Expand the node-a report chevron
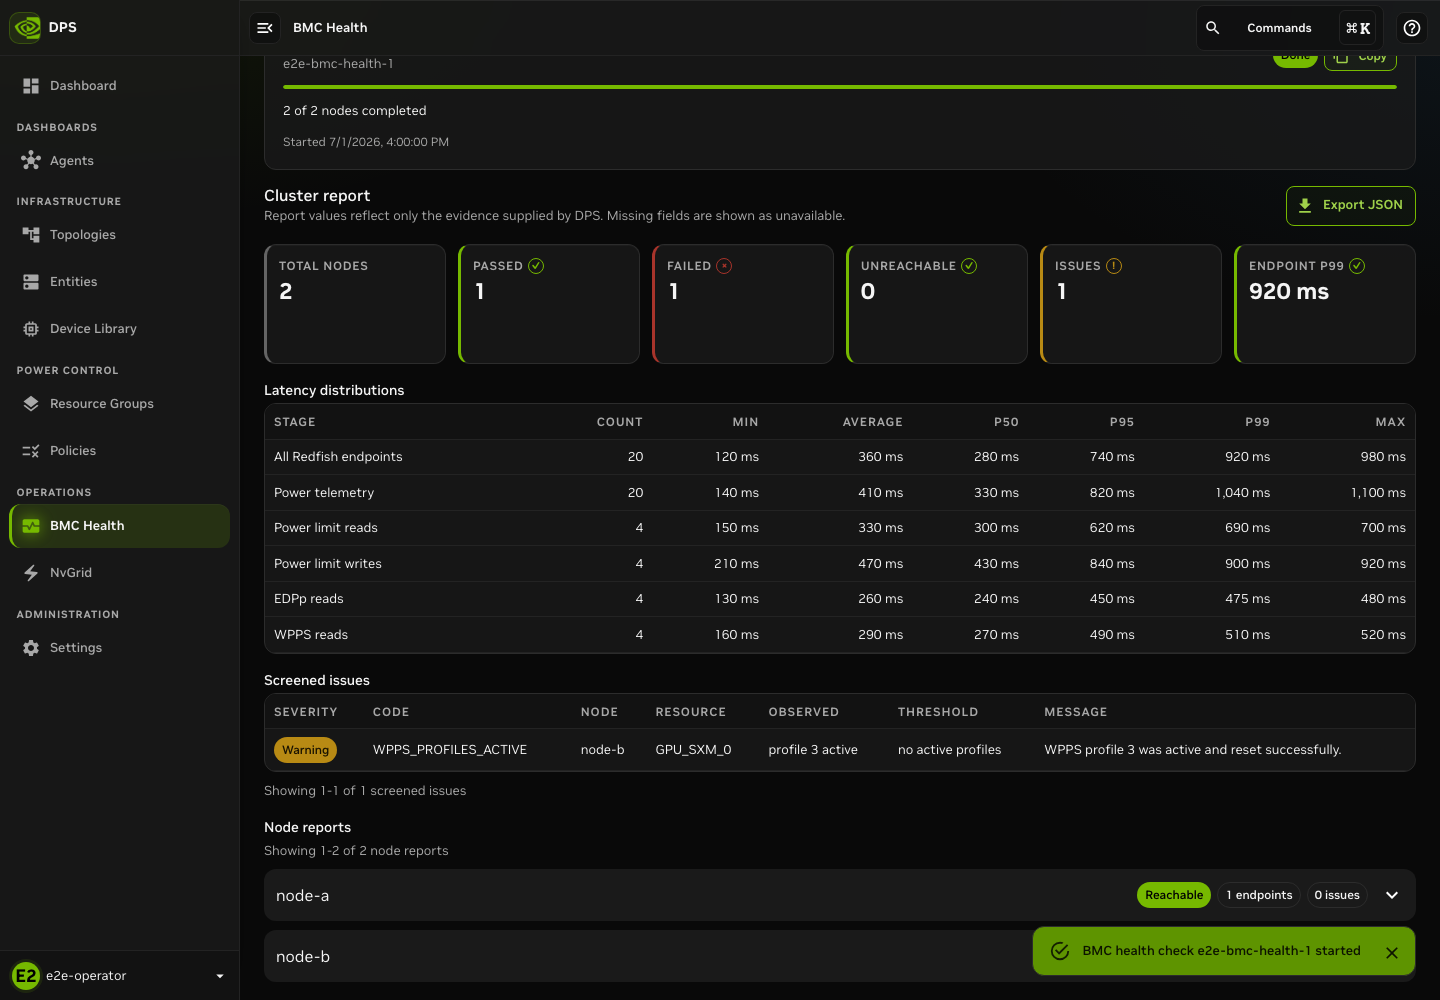Screen dimensions: 1440x1000 (x=1392, y=895)
